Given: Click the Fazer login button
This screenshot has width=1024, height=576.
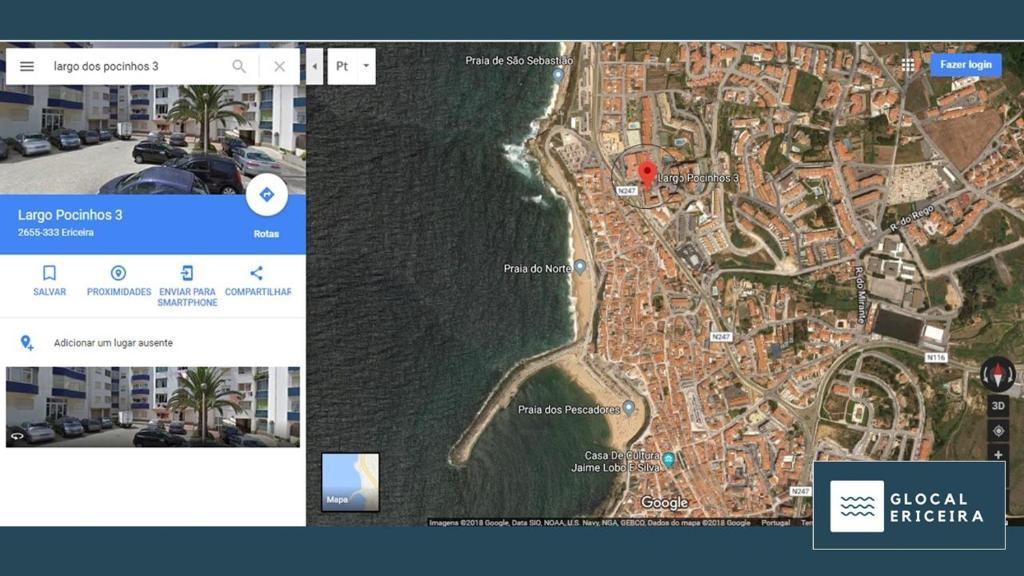Looking at the screenshot, I should [x=966, y=65].
